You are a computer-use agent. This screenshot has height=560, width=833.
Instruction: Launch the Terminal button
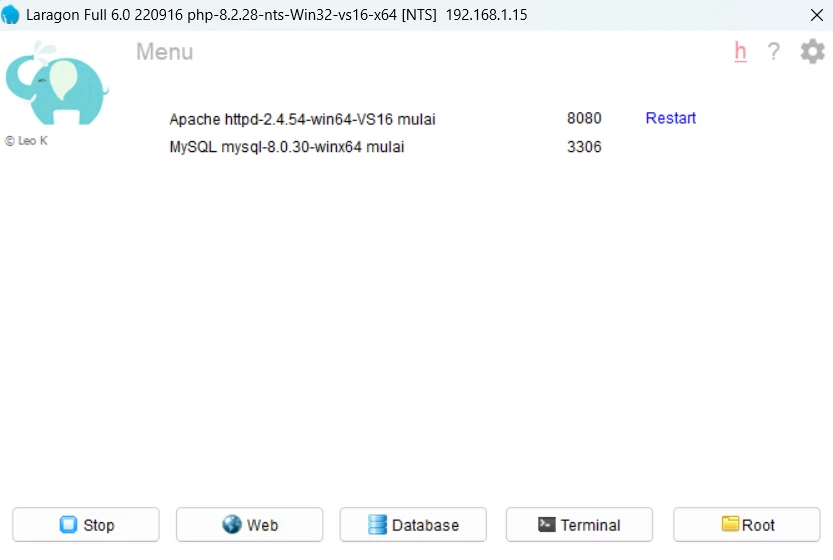point(579,524)
